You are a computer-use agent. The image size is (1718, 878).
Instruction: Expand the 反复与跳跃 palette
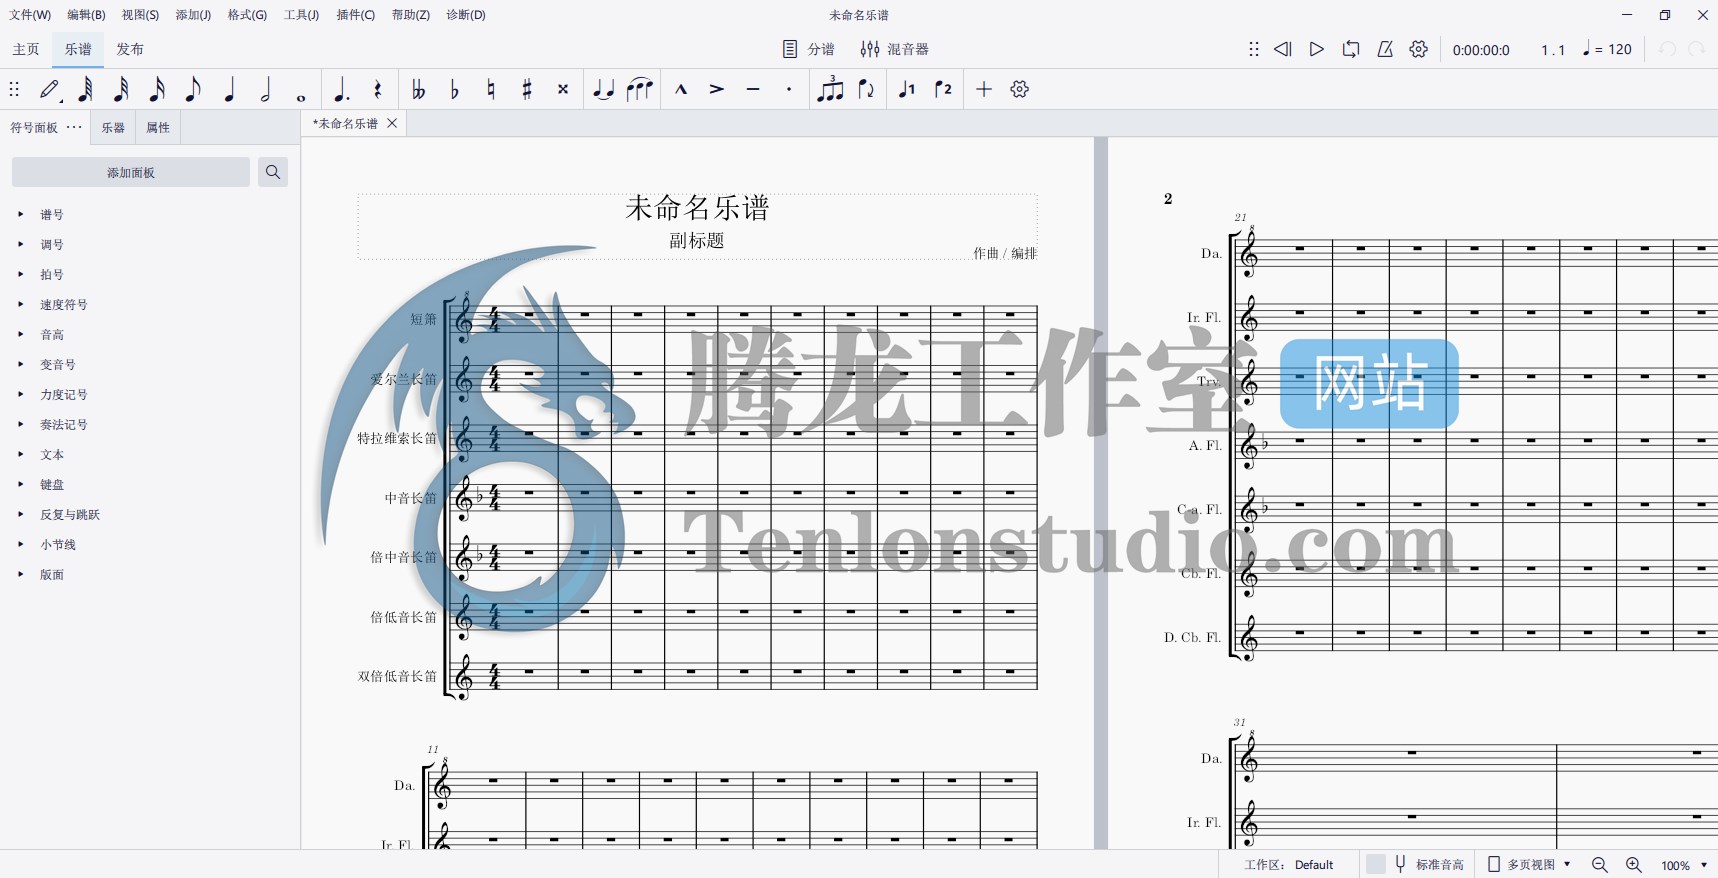point(20,514)
